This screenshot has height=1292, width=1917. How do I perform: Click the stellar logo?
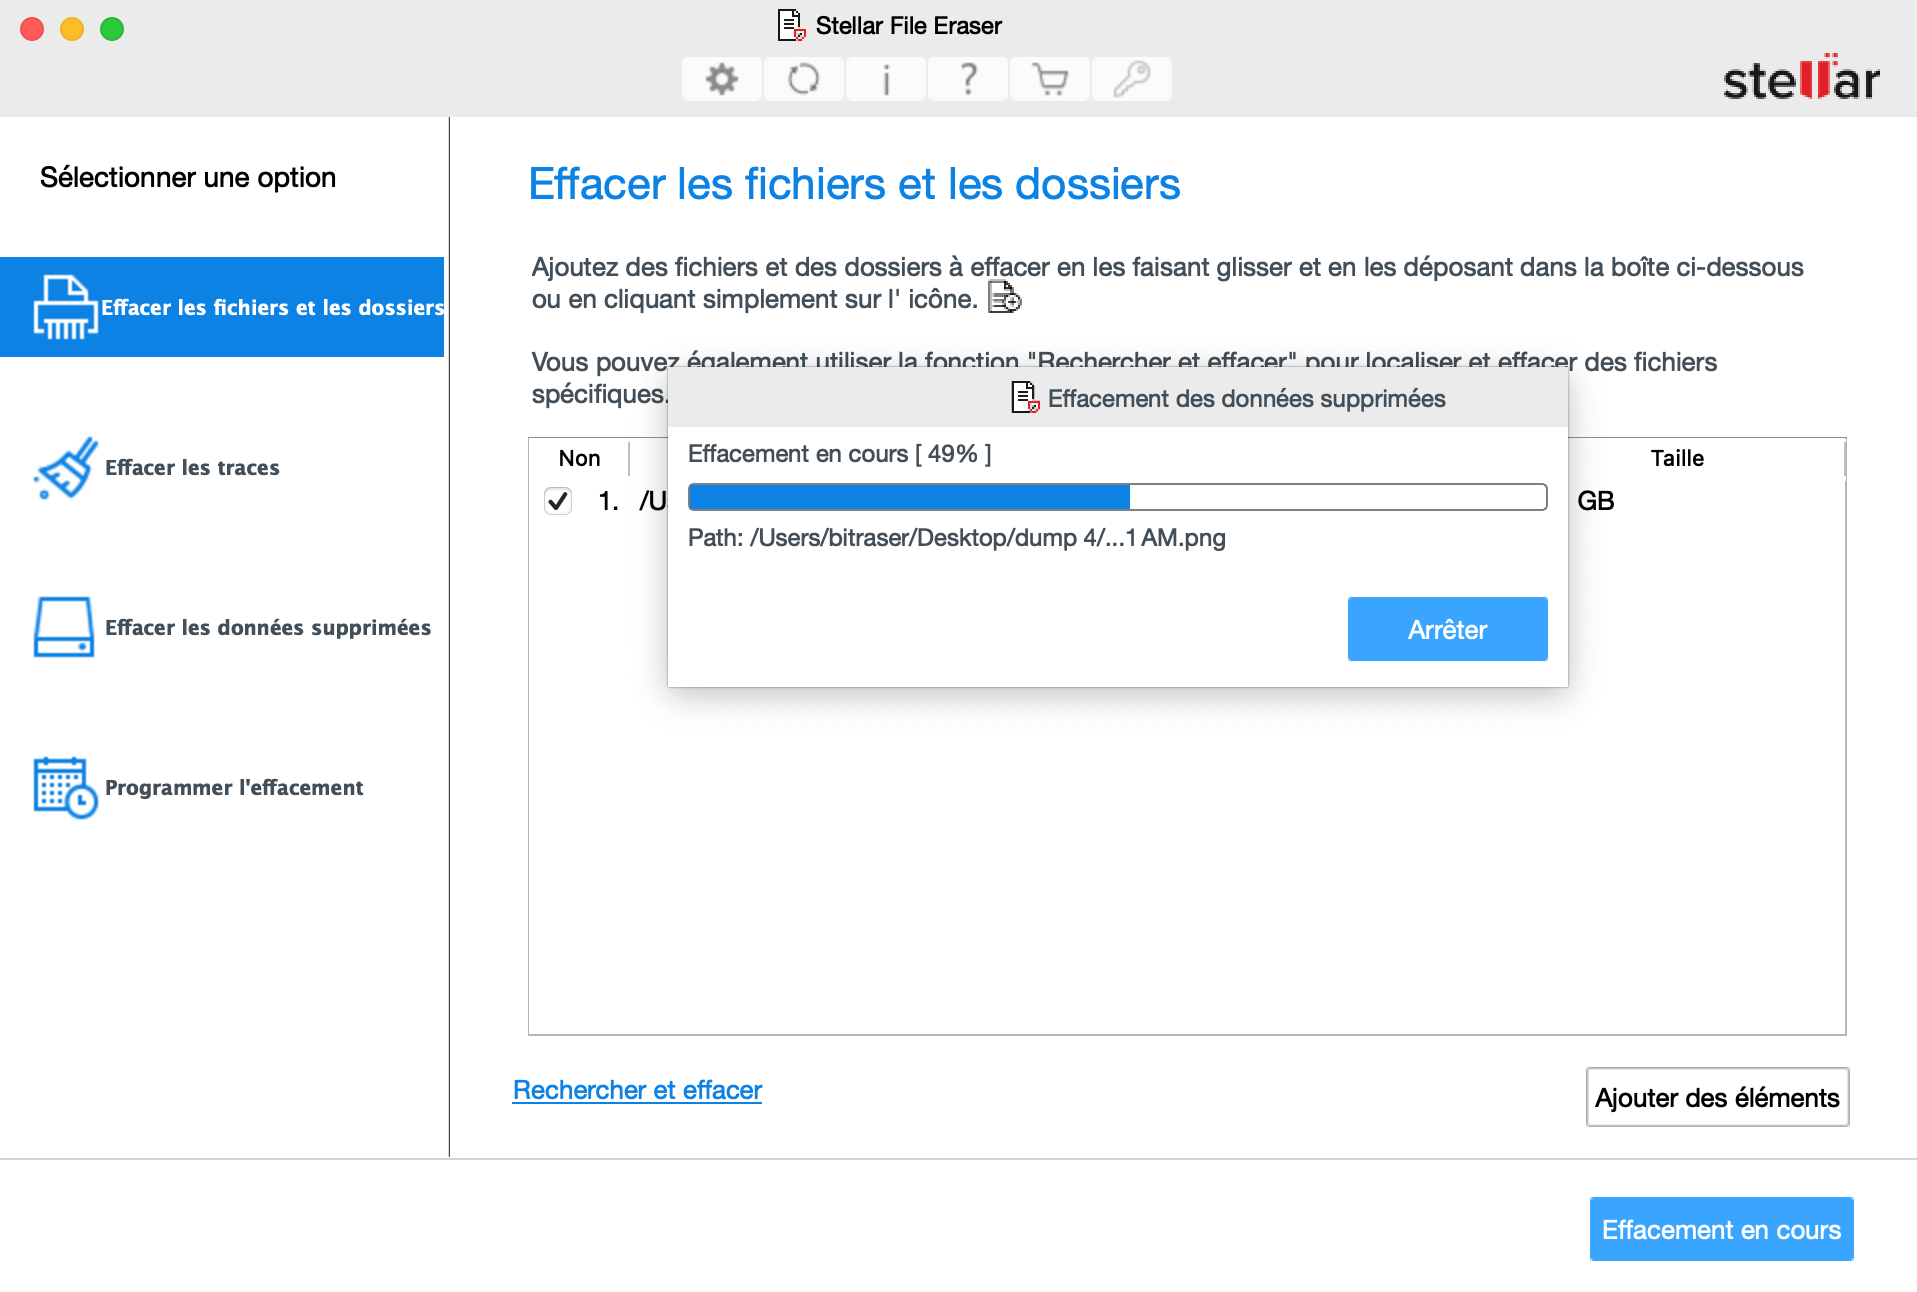coord(1801,78)
